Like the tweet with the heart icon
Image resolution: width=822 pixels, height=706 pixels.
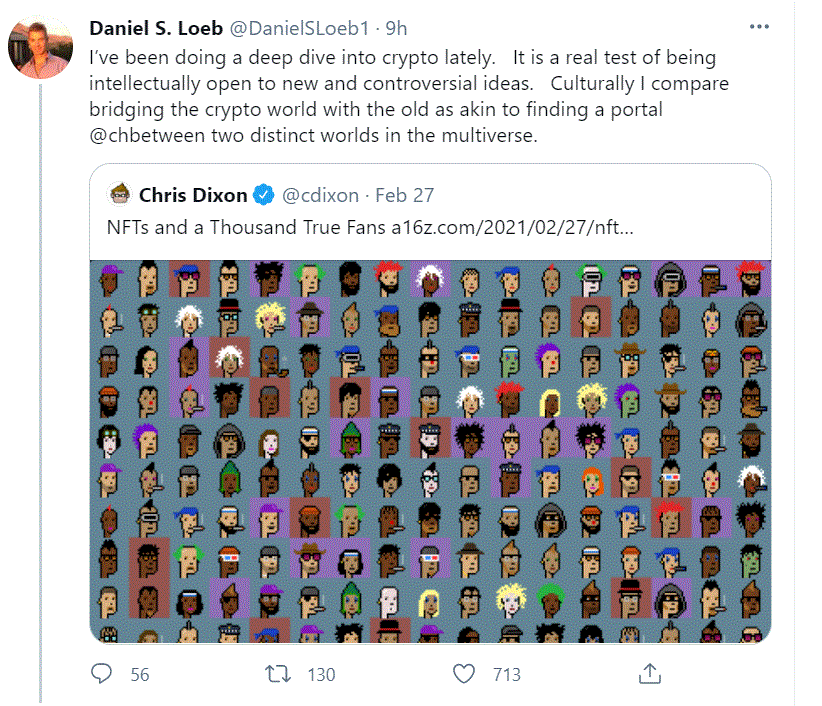click(x=464, y=674)
